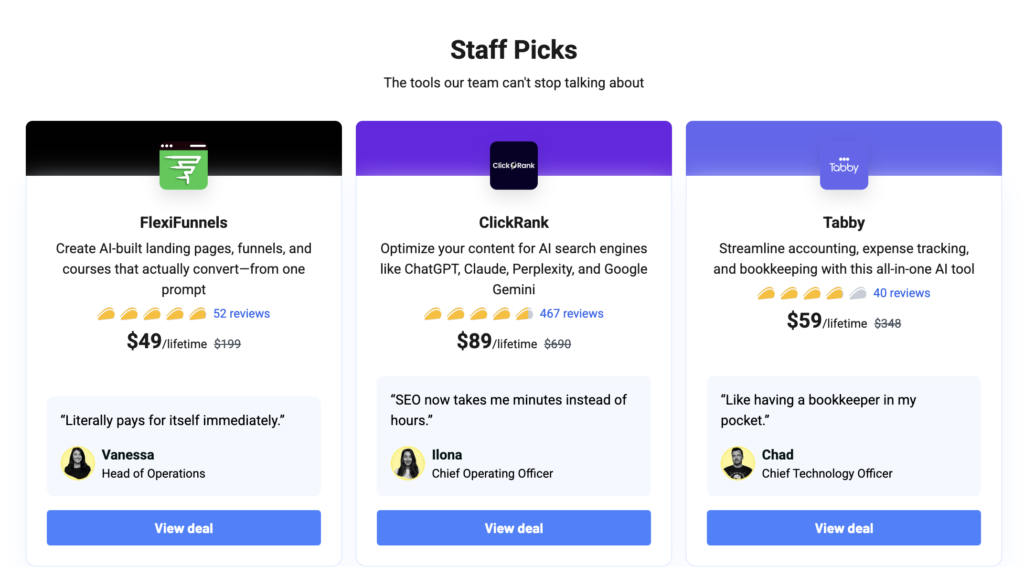Click Vanessa's avatar photo
Image resolution: width=1024 pixels, height=577 pixels.
(78, 463)
